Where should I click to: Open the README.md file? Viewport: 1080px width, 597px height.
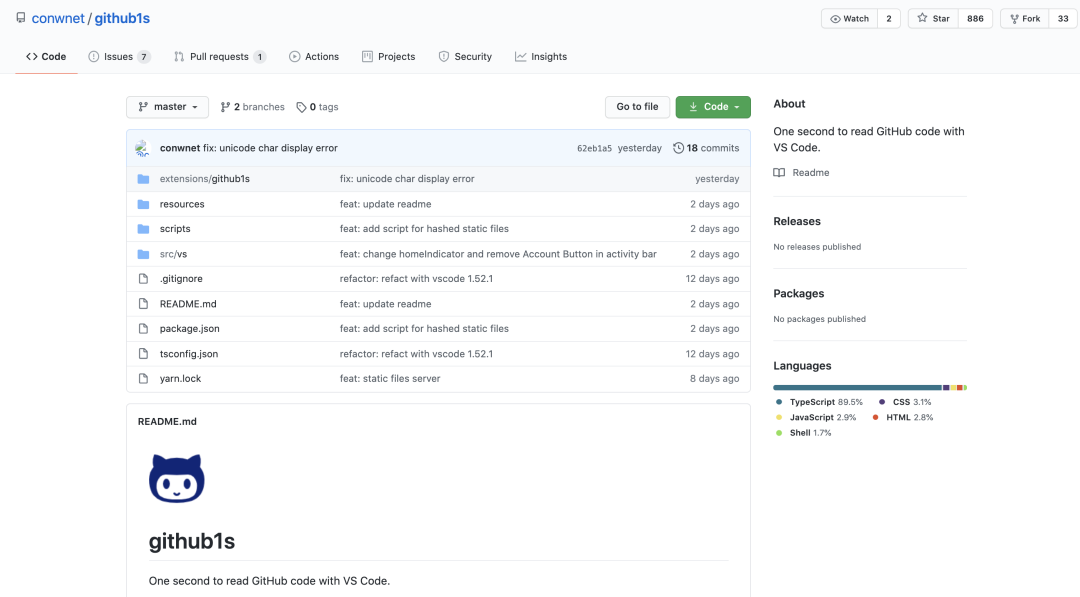(x=188, y=303)
